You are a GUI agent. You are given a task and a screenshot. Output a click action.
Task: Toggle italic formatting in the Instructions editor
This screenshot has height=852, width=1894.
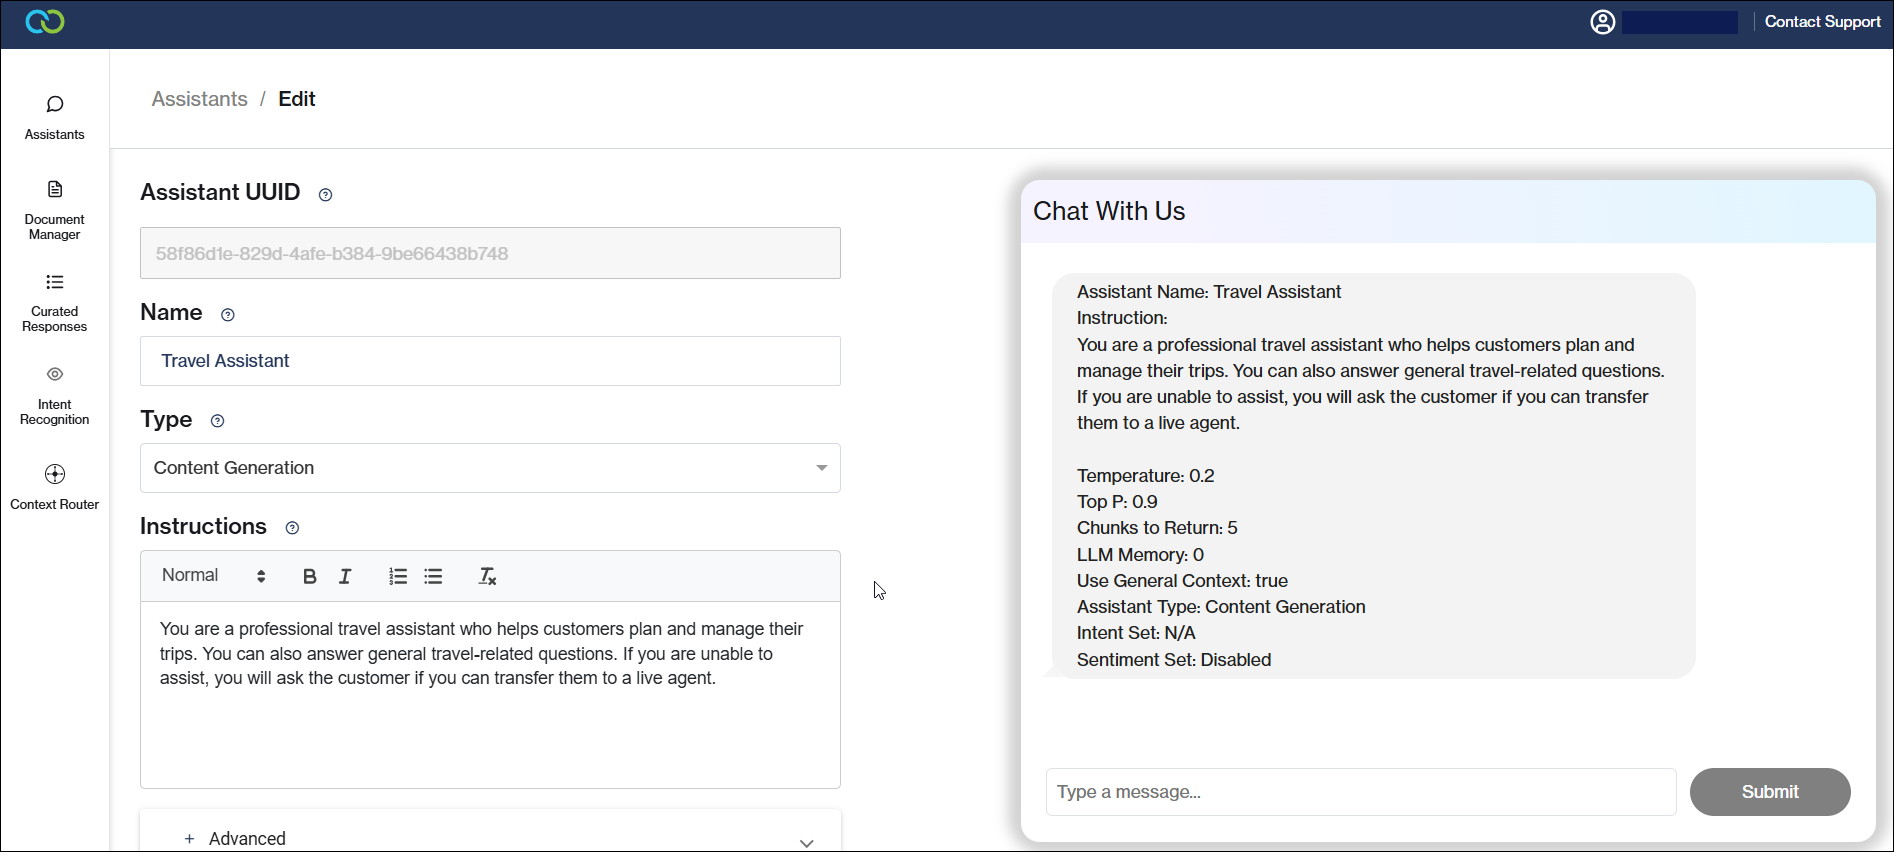[345, 576]
